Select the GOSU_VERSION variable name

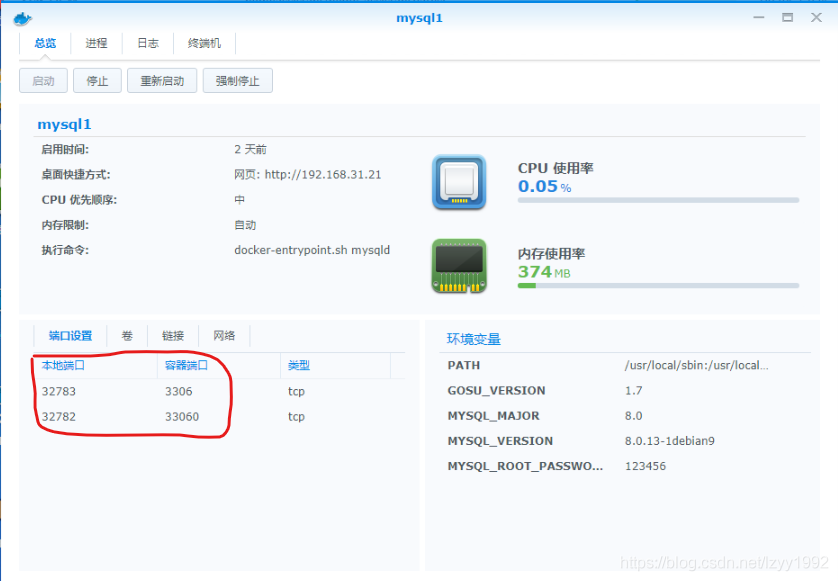point(496,391)
